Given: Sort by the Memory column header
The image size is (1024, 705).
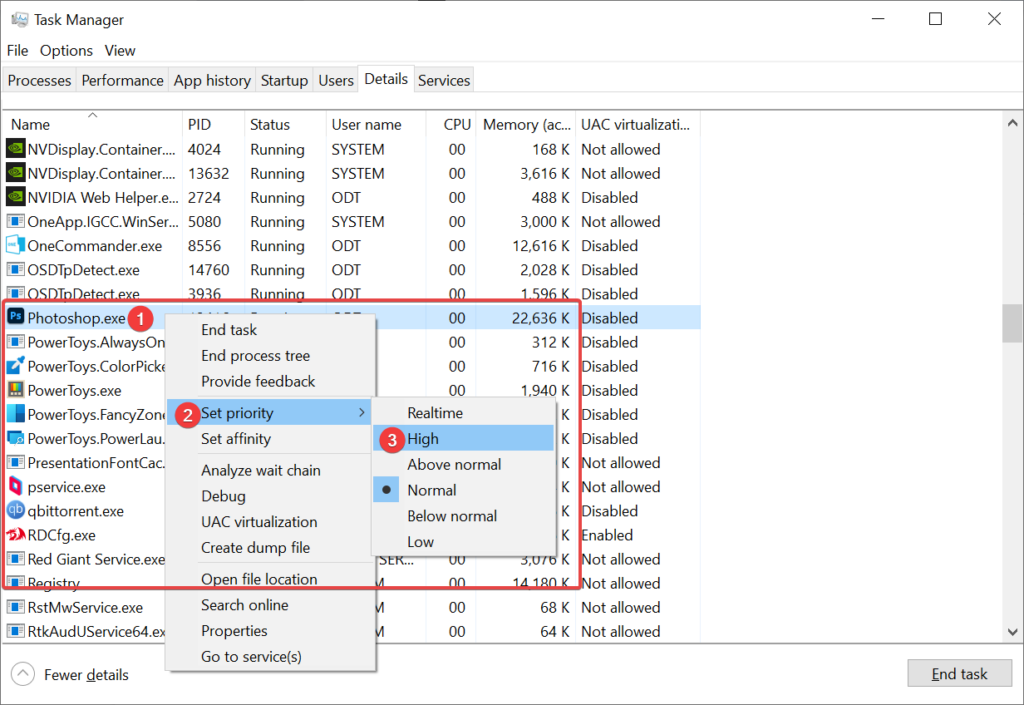Looking at the screenshot, I should pyautogui.click(x=525, y=125).
